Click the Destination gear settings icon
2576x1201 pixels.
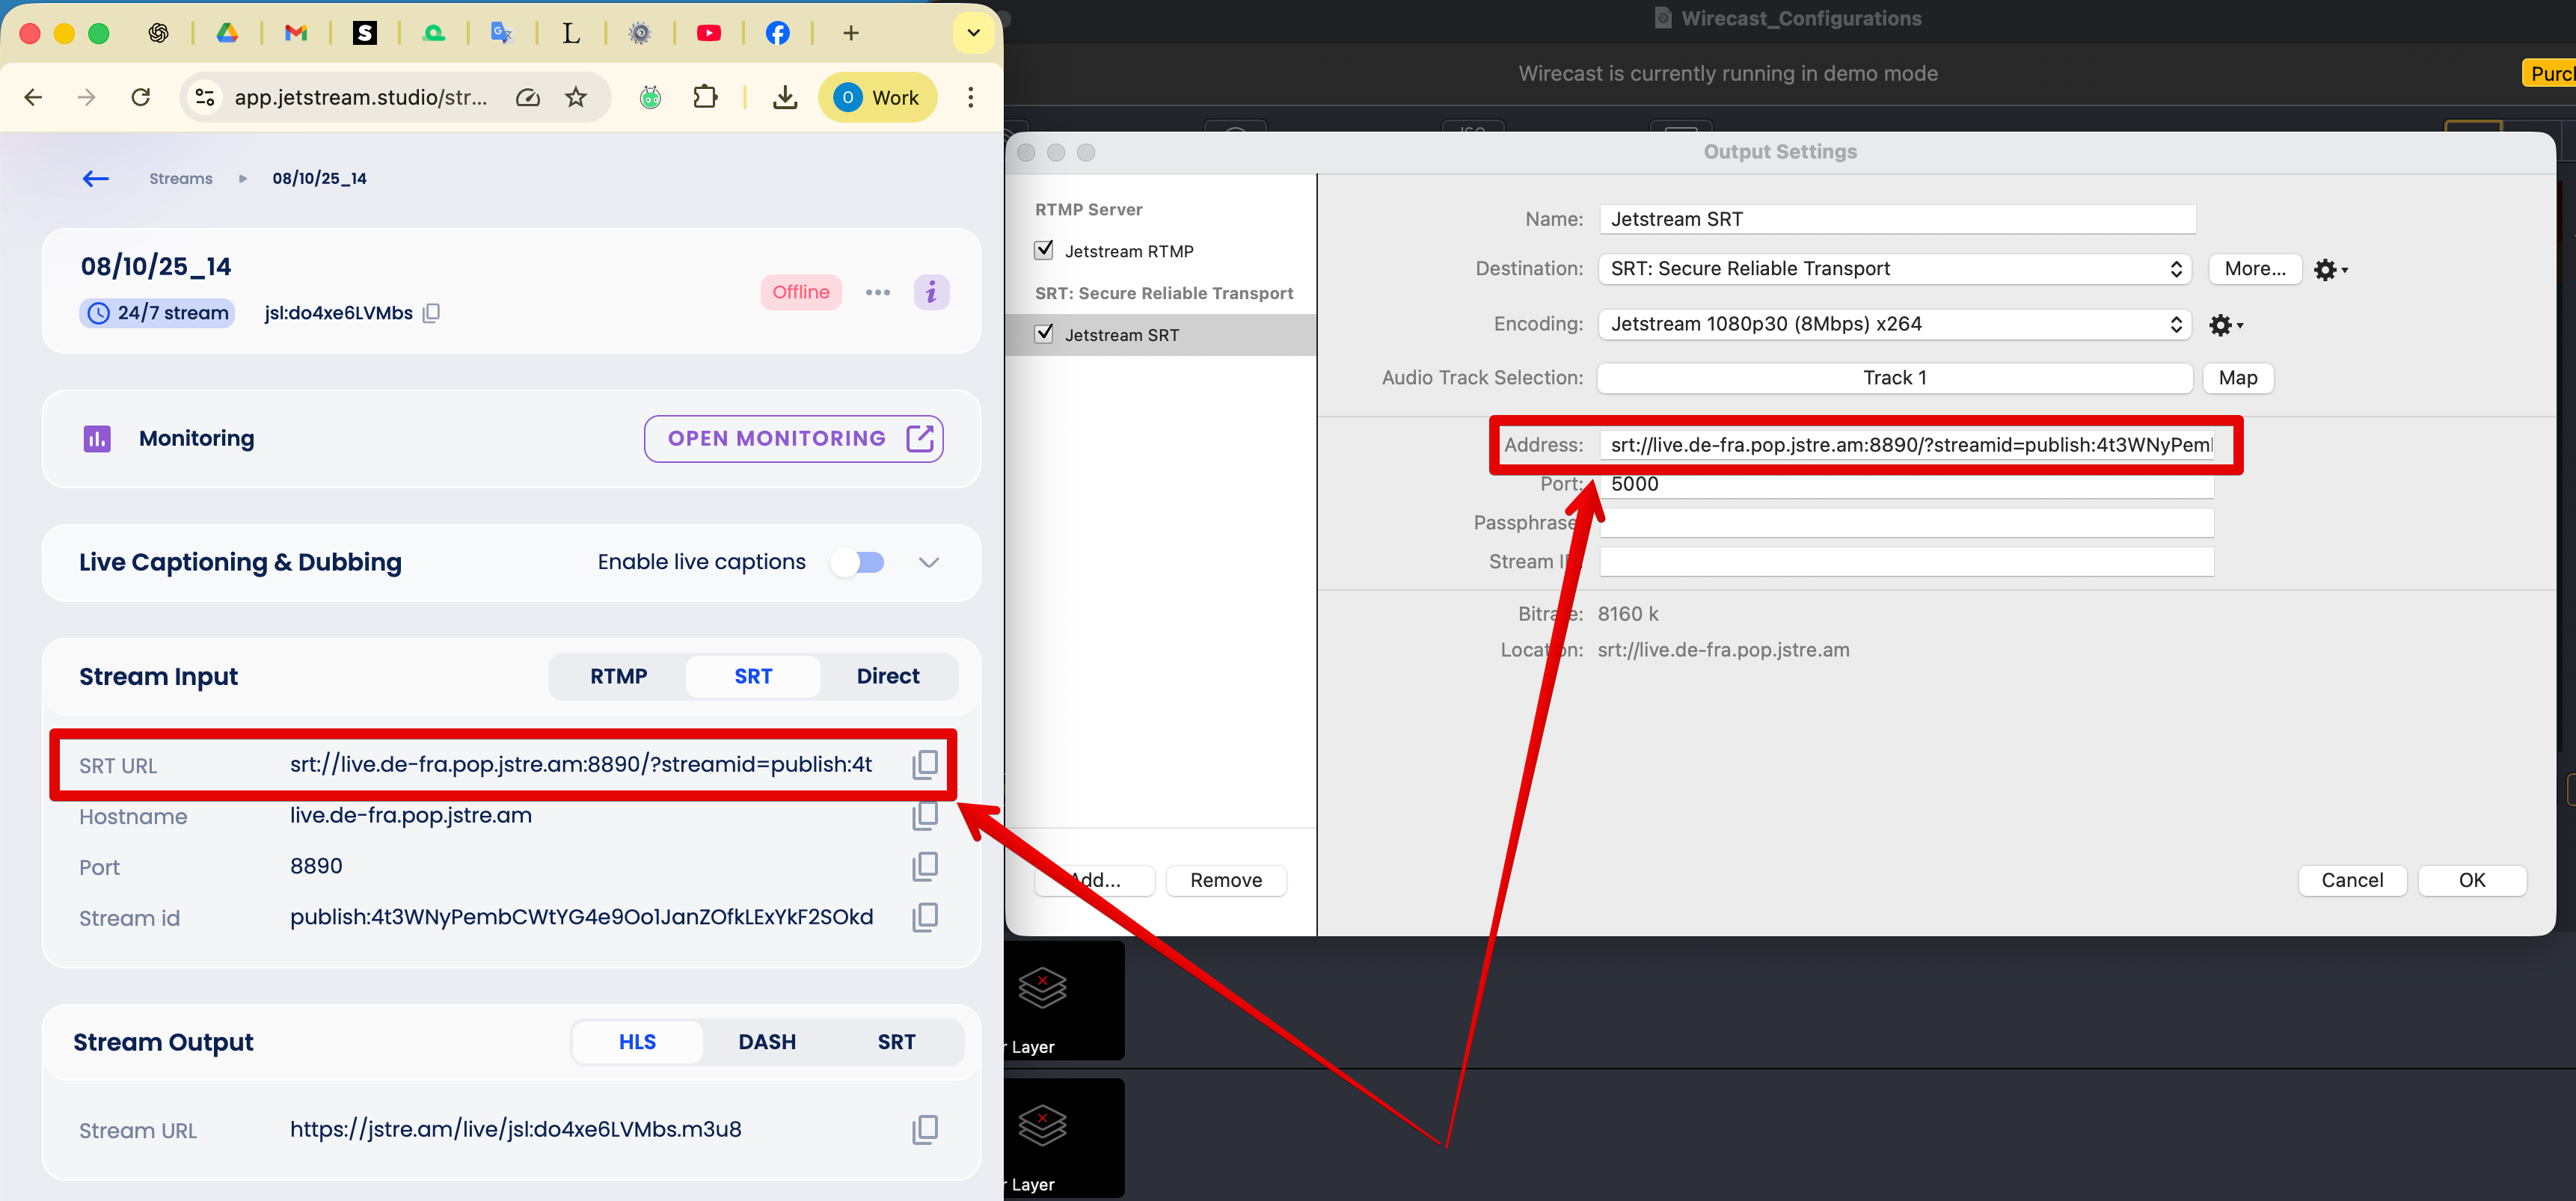2330,269
